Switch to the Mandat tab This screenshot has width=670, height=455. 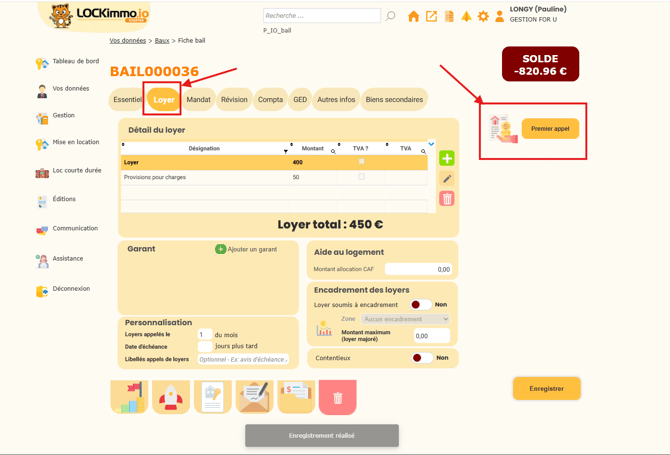coord(198,100)
